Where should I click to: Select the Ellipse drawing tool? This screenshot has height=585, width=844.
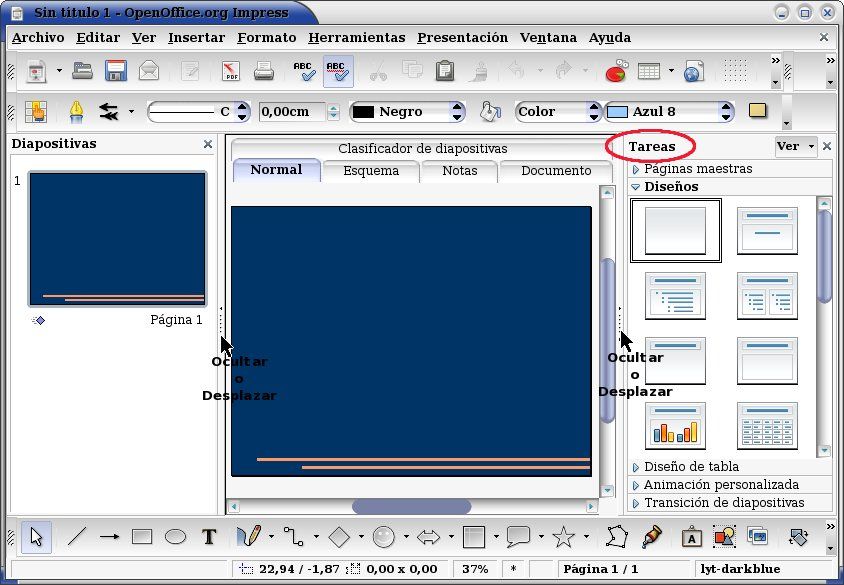[x=175, y=537]
